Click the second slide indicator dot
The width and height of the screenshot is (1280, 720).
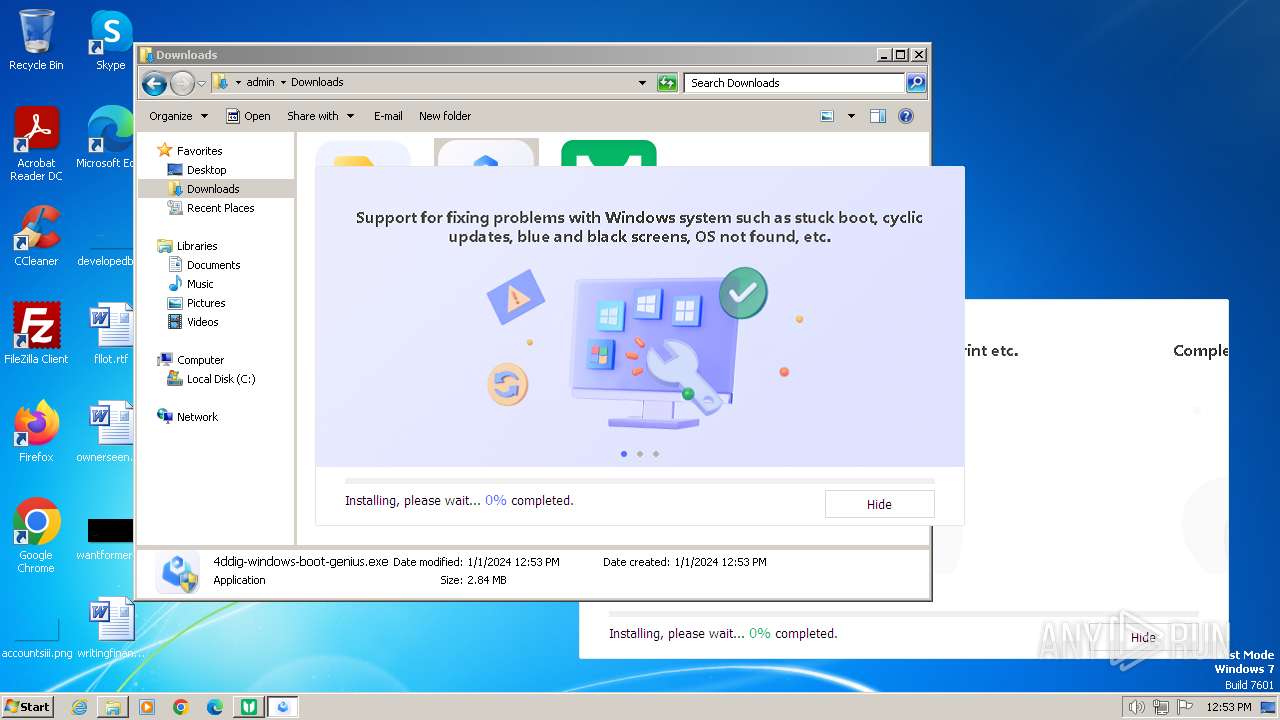[x=640, y=454]
